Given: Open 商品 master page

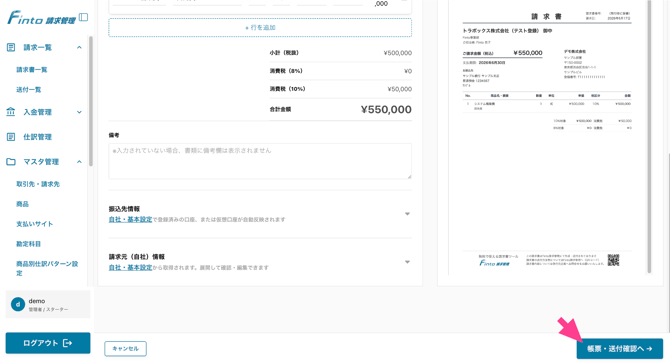Looking at the screenshot, I should 22,204.
